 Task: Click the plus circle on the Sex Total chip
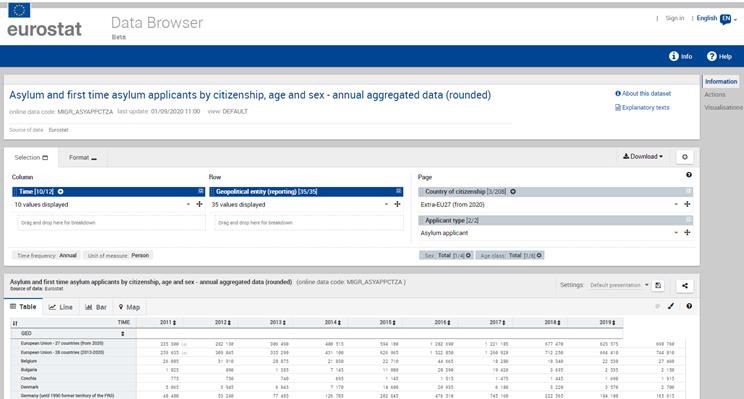pos(468,255)
